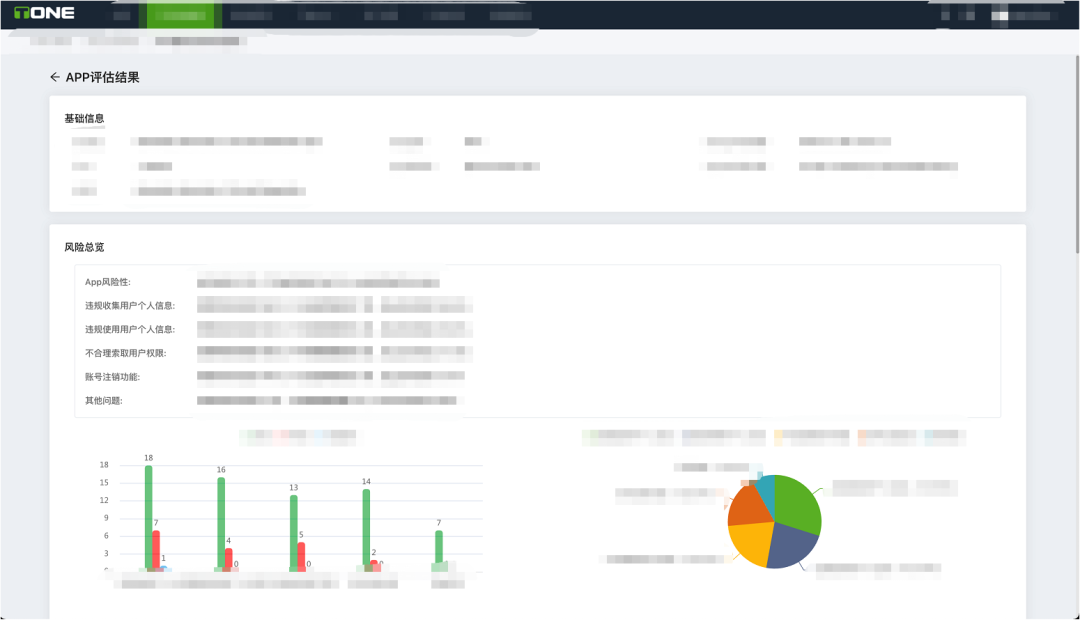Click the 不合理索取用户权限 label
This screenshot has height=622, width=1080.
coord(125,353)
